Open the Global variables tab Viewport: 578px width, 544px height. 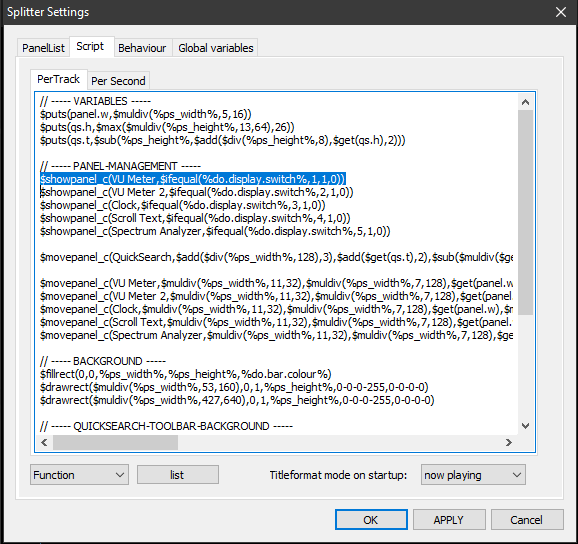point(216,48)
